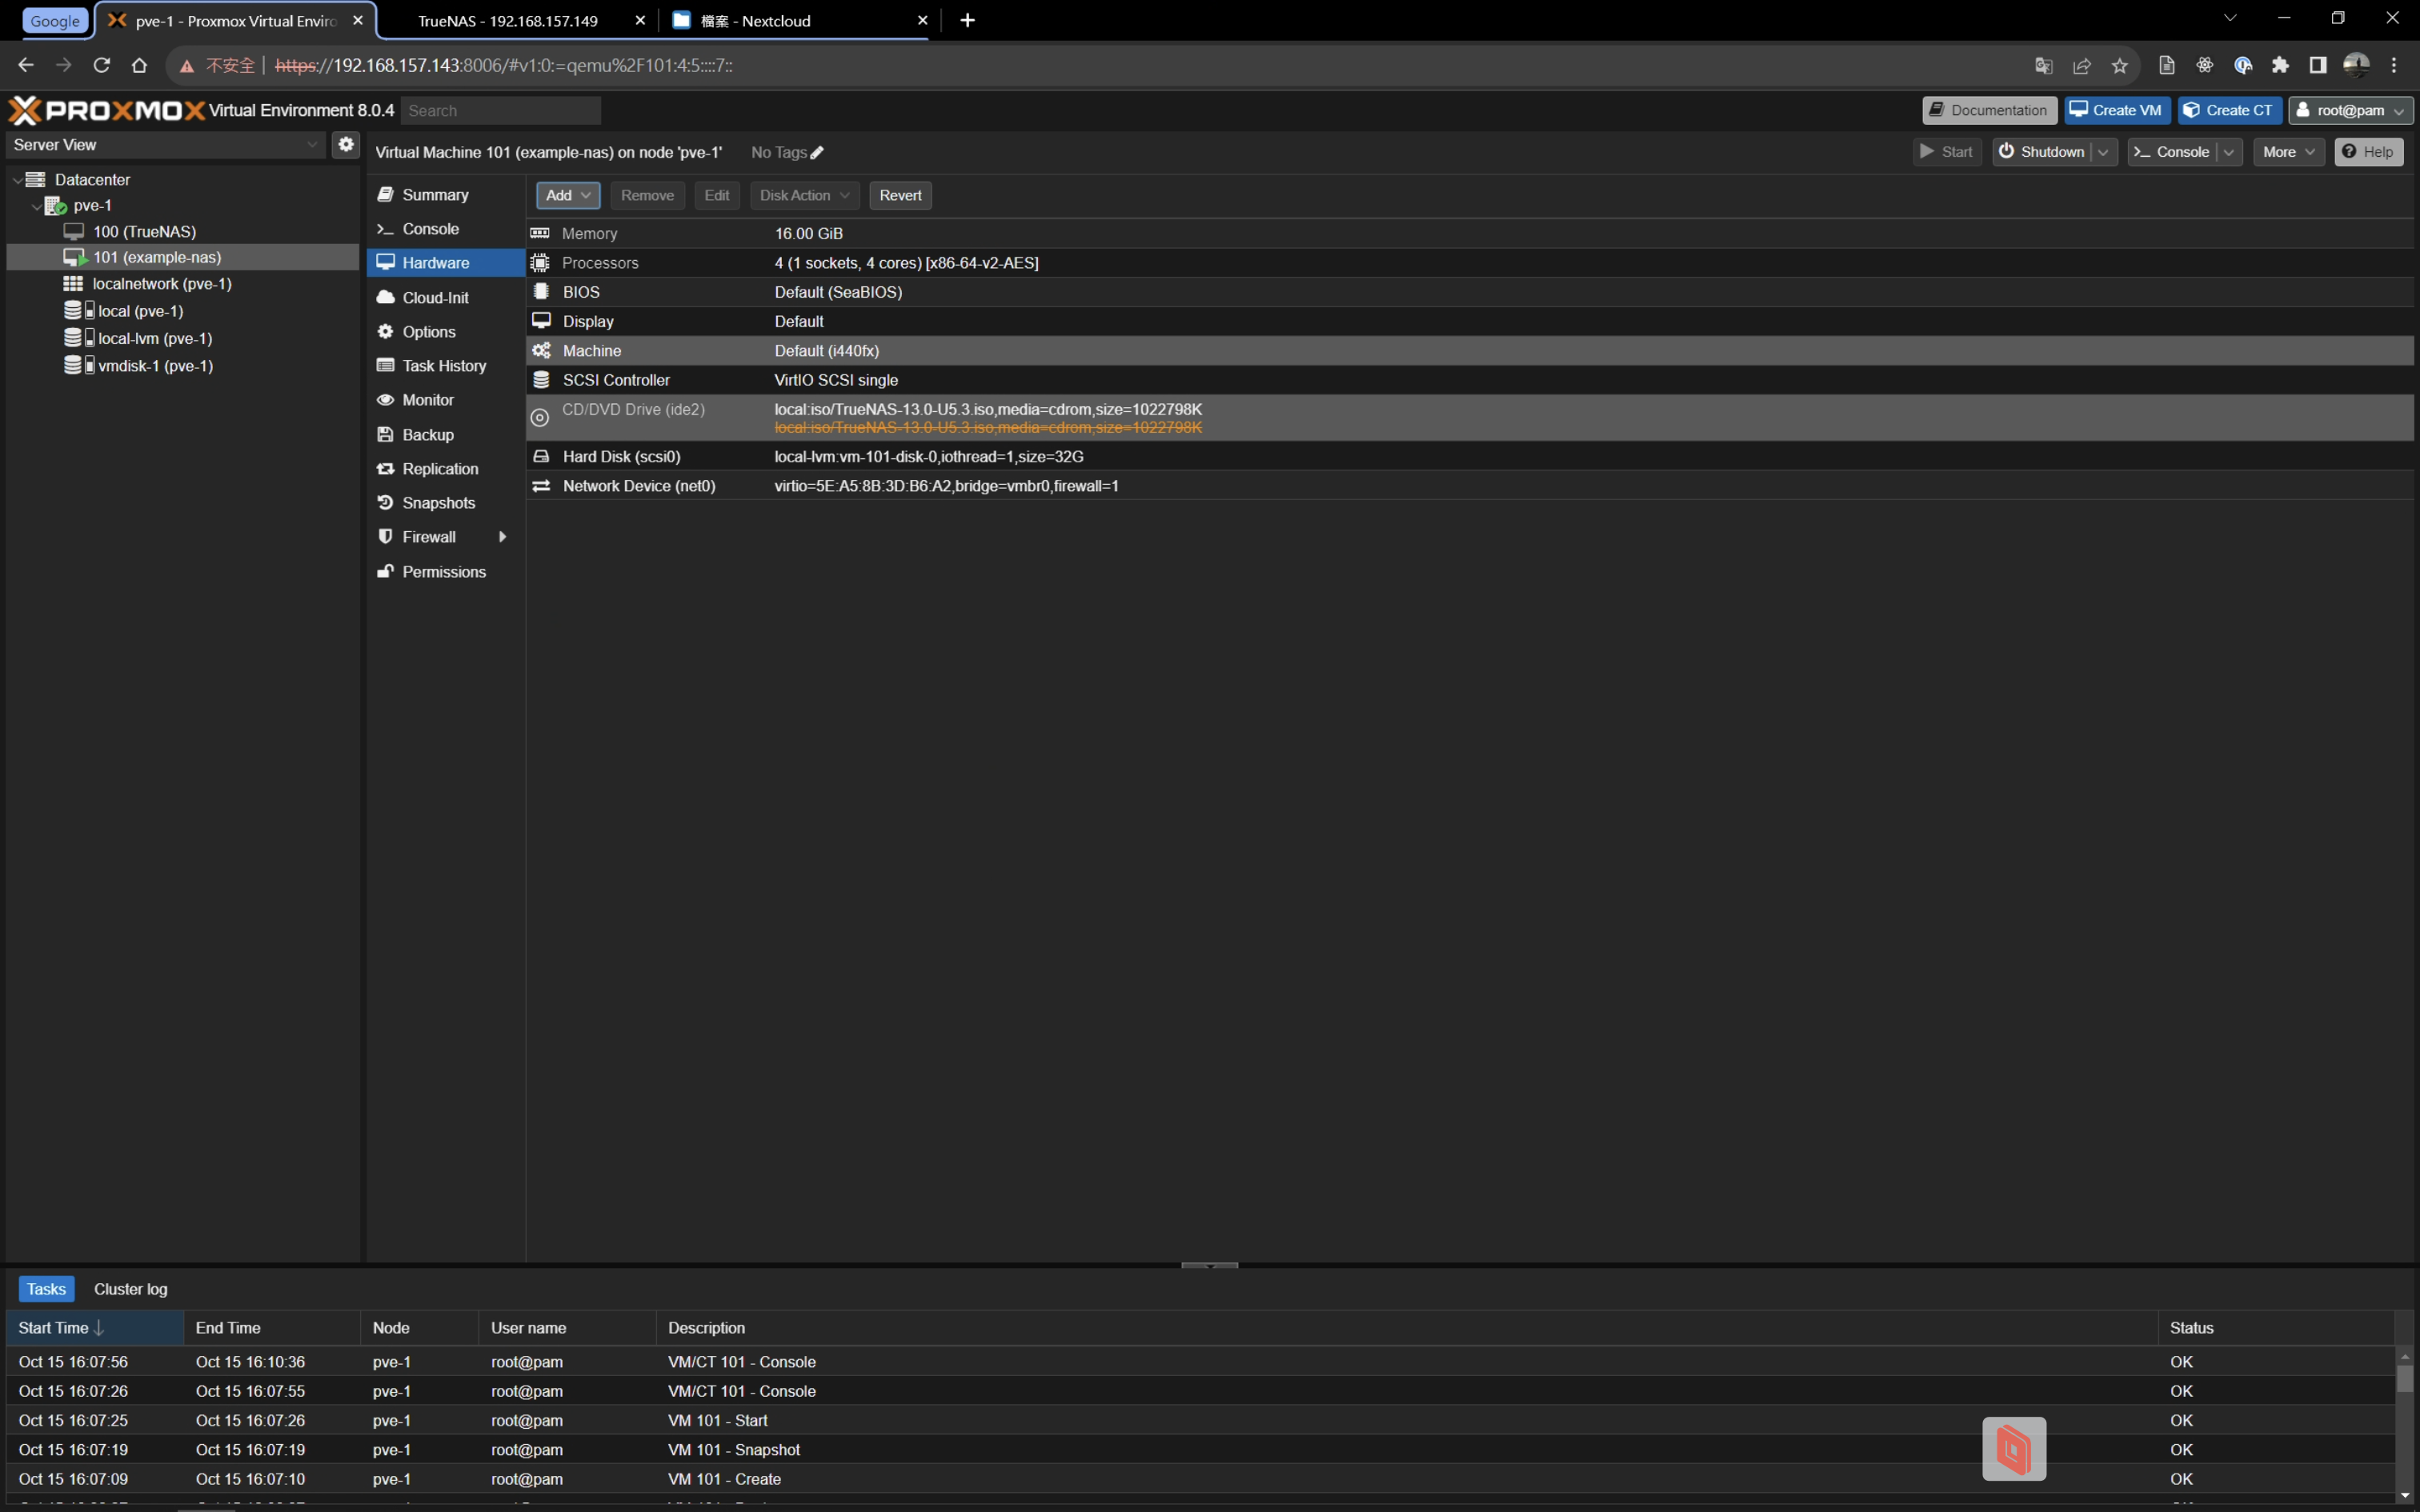Viewport: 2420px width, 1512px height.
Task: Switch to the Cluster log tab
Action: click(130, 1289)
